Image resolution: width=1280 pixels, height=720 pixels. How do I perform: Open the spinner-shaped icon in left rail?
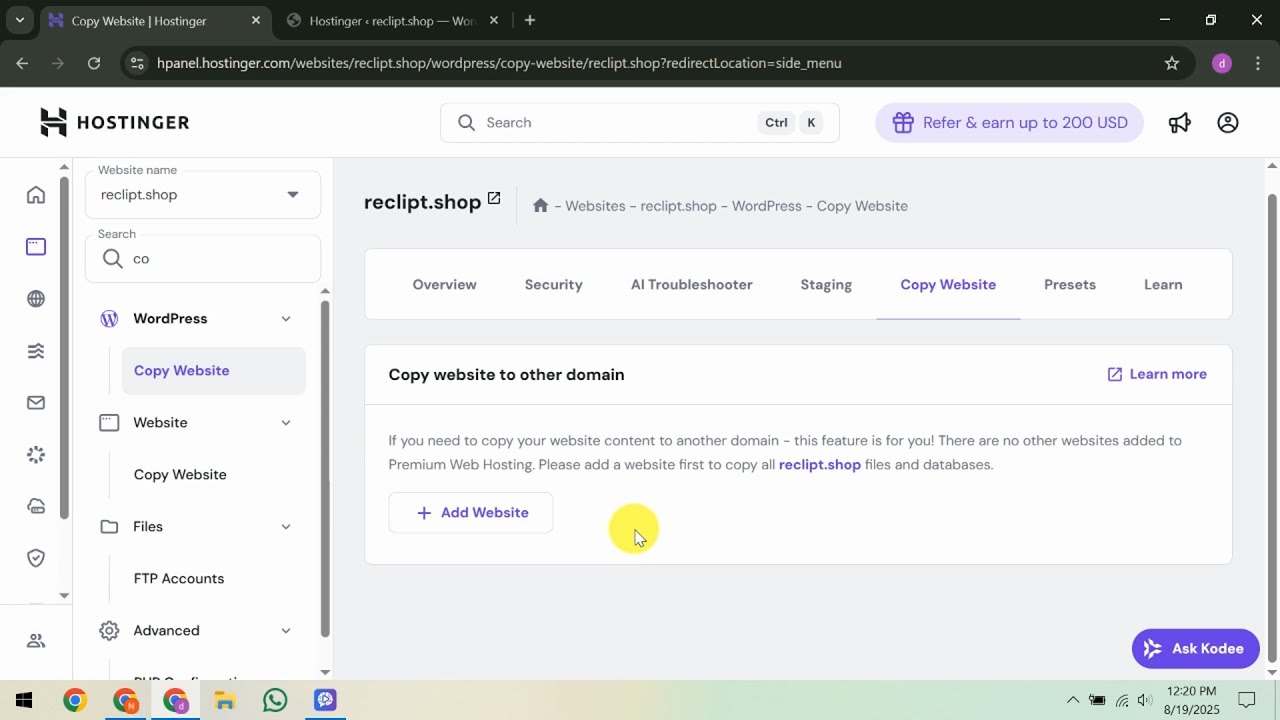click(x=36, y=455)
